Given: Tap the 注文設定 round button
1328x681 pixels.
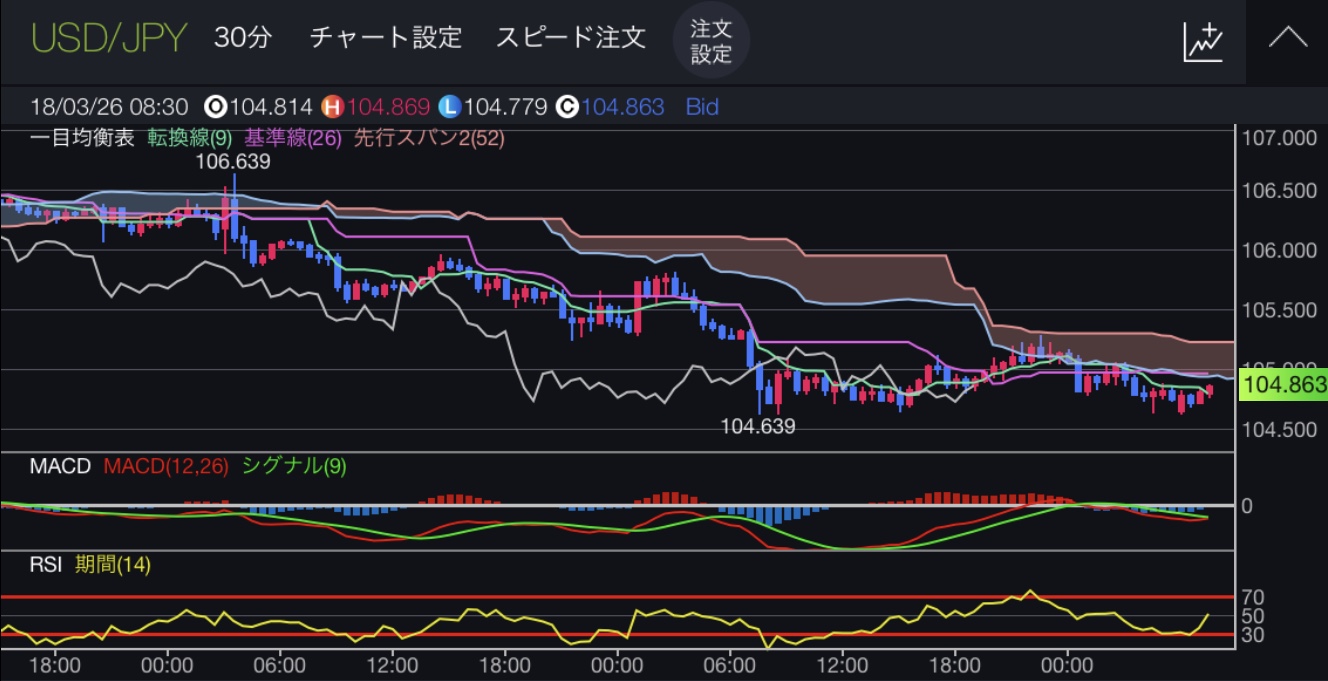Looking at the screenshot, I should (x=711, y=41).
